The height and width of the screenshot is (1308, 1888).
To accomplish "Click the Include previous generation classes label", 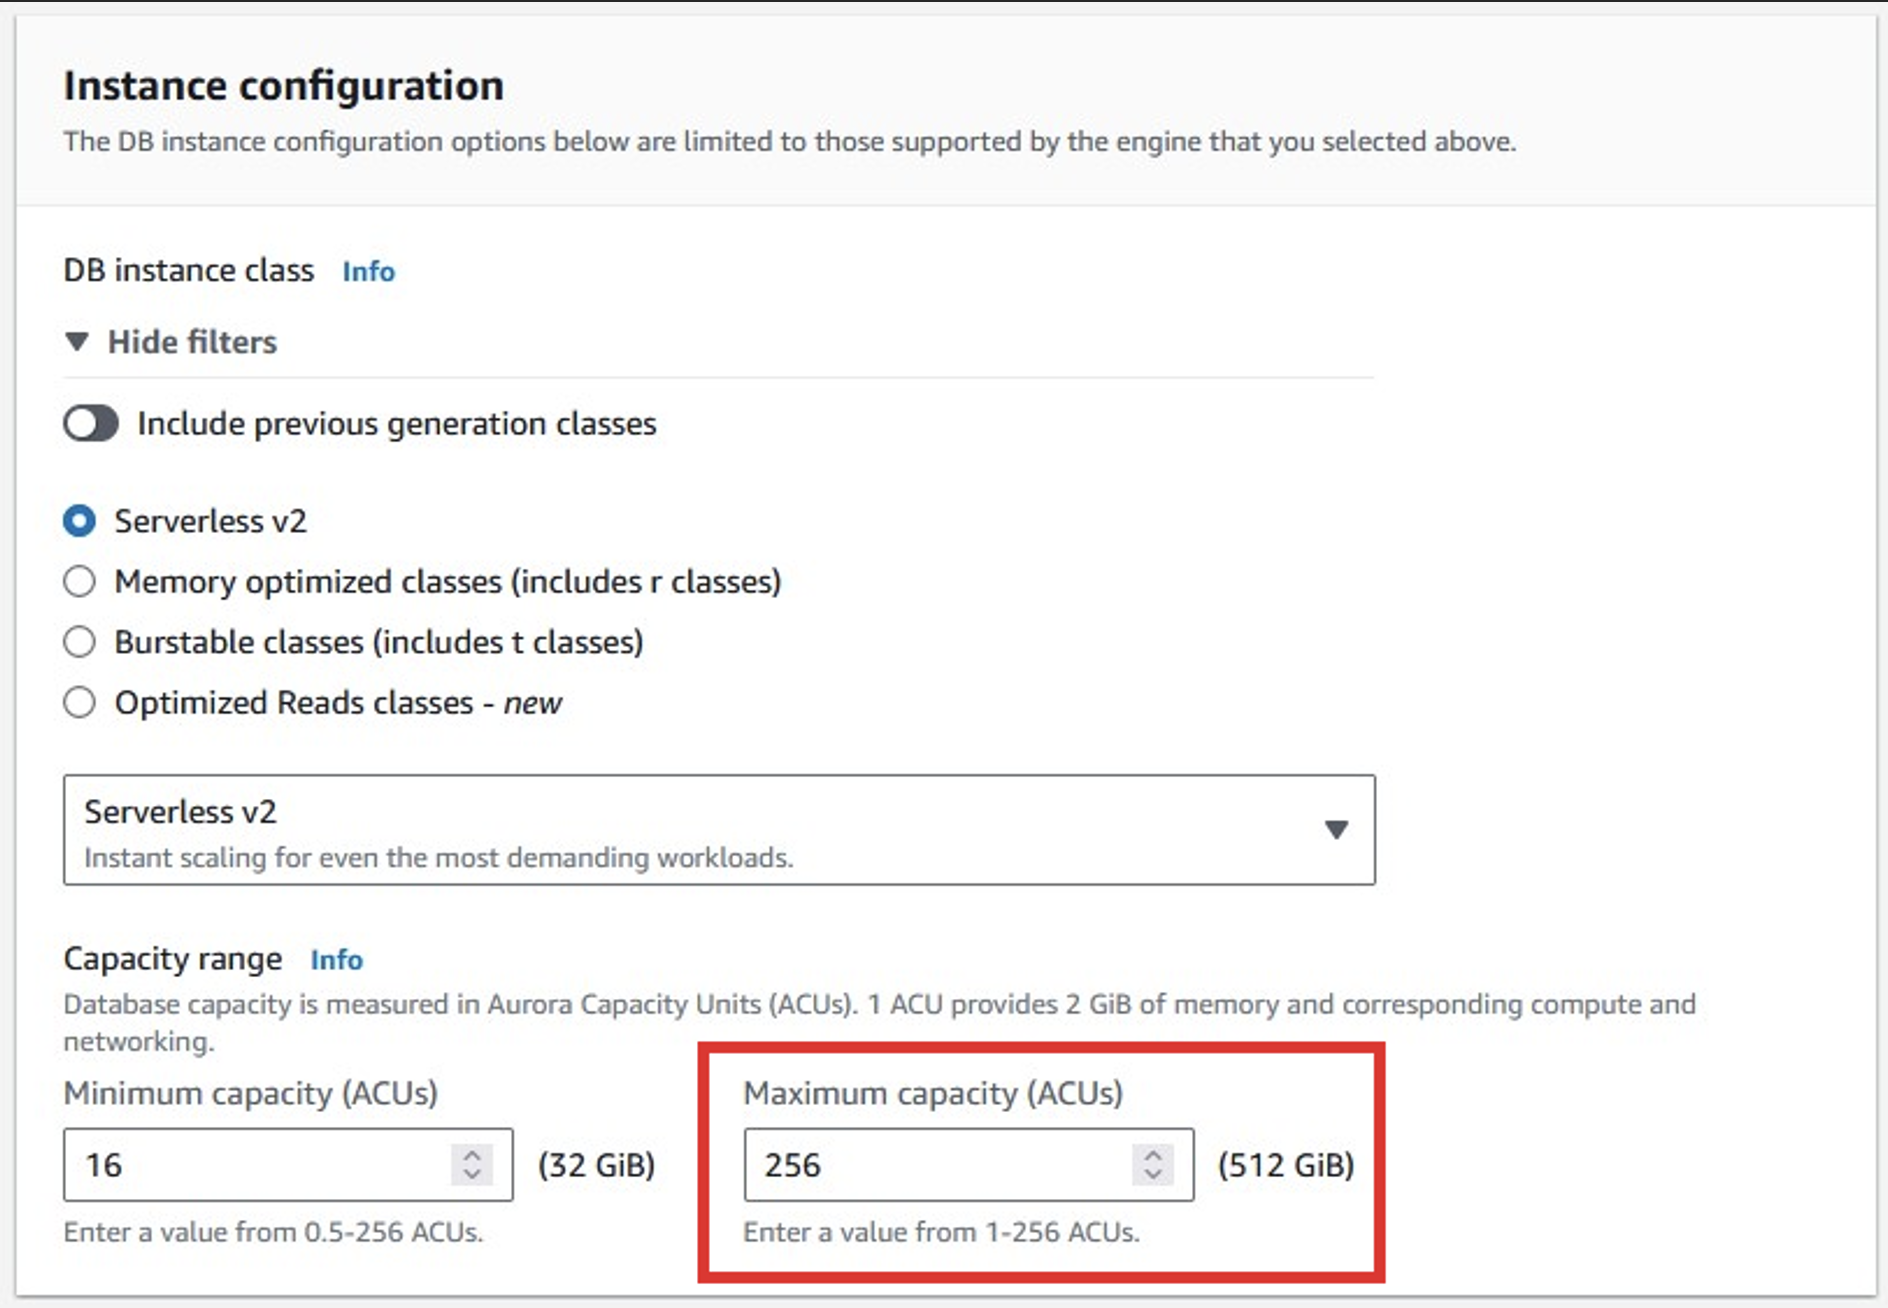I will (397, 423).
